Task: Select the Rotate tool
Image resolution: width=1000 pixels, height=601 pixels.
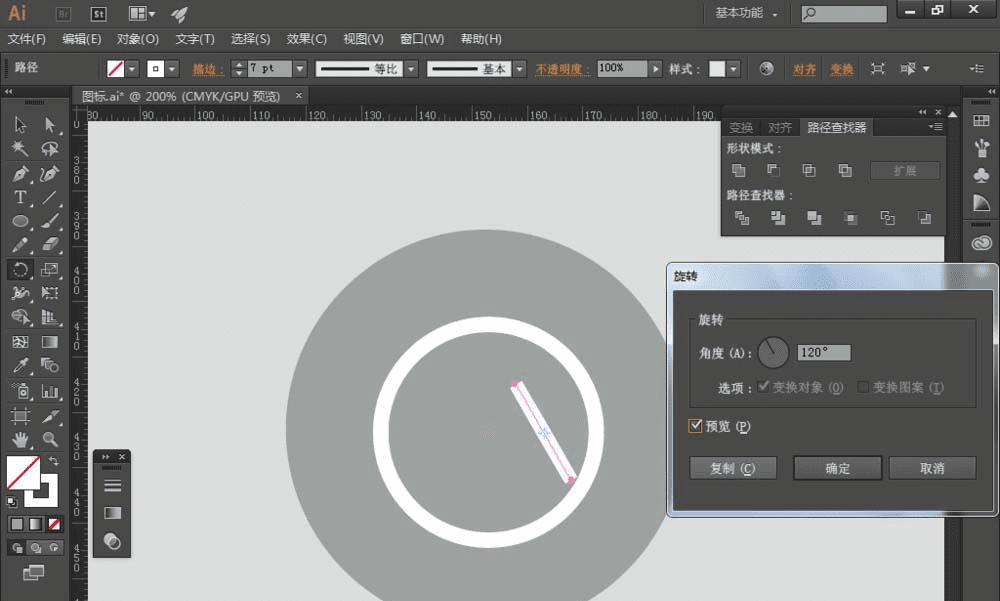Action: (x=20, y=269)
